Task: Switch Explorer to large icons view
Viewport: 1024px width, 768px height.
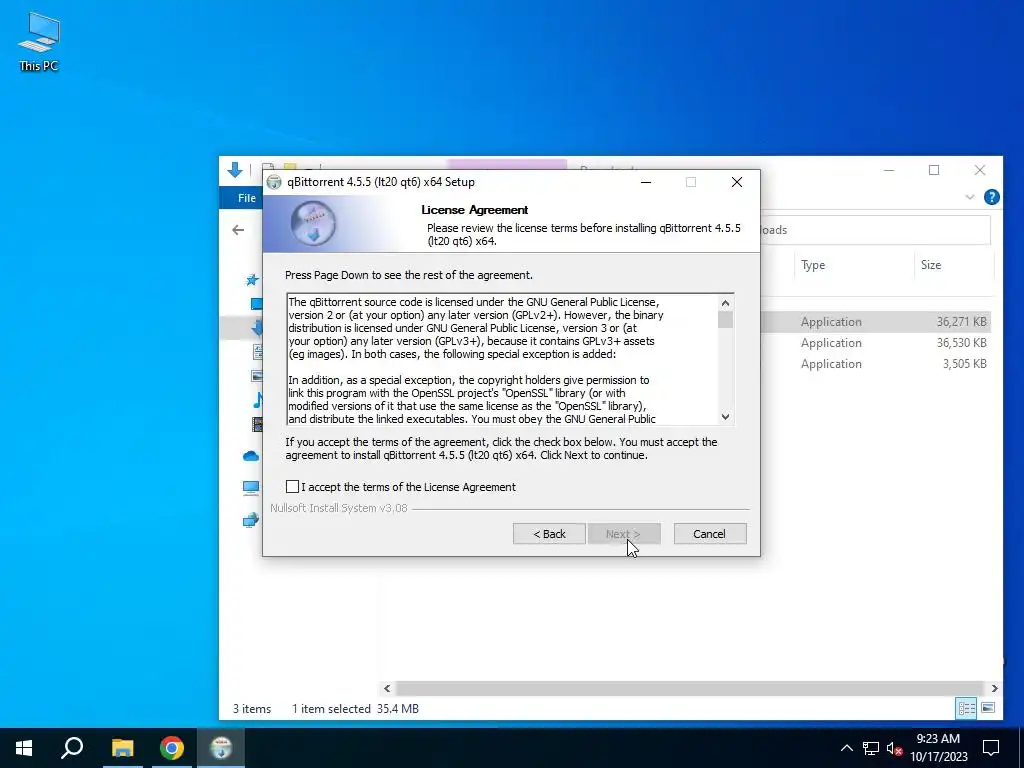Action: 988,708
